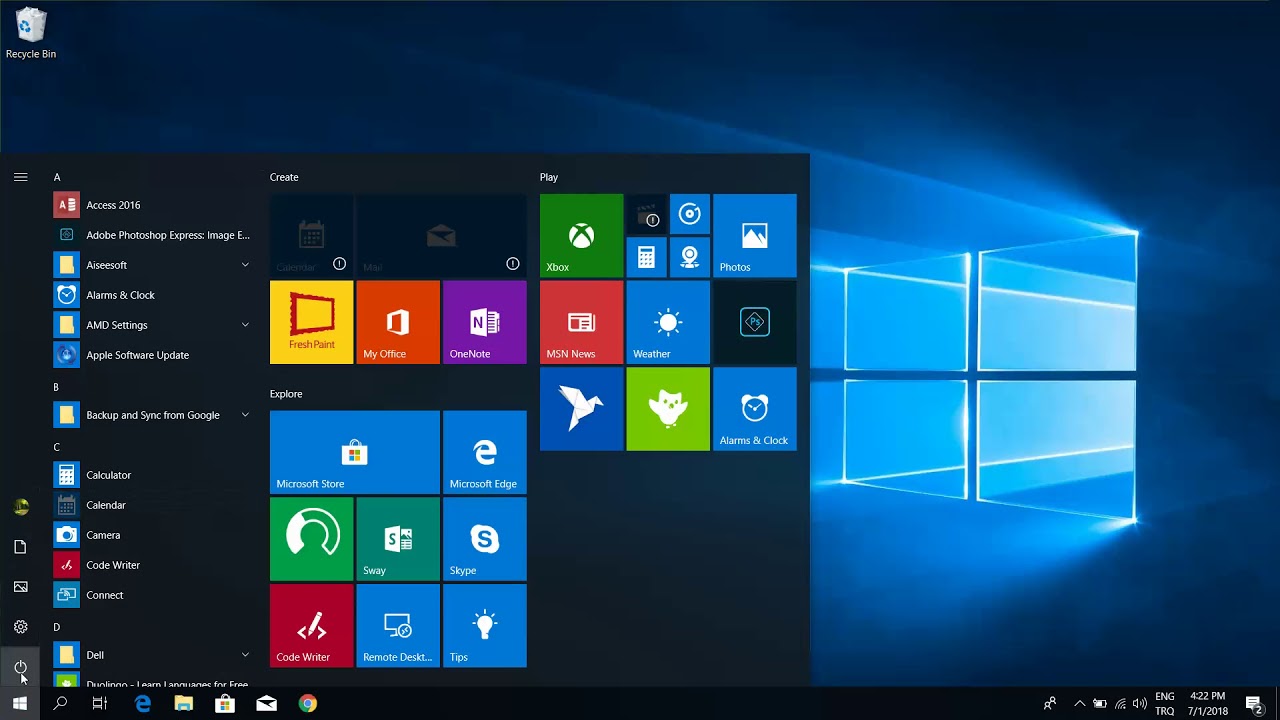
Task: Open the Tips tile
Action: point(485,626)
